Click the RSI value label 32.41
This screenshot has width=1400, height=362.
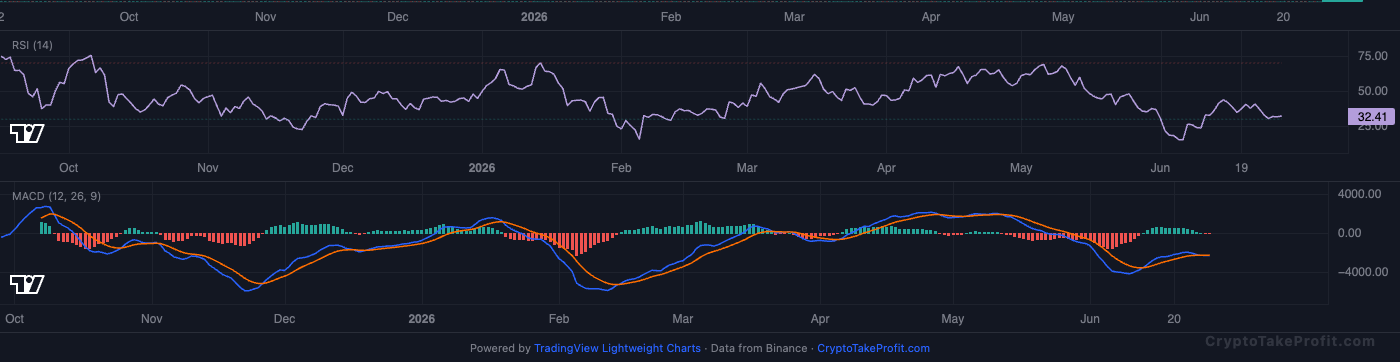point(1370,117)
